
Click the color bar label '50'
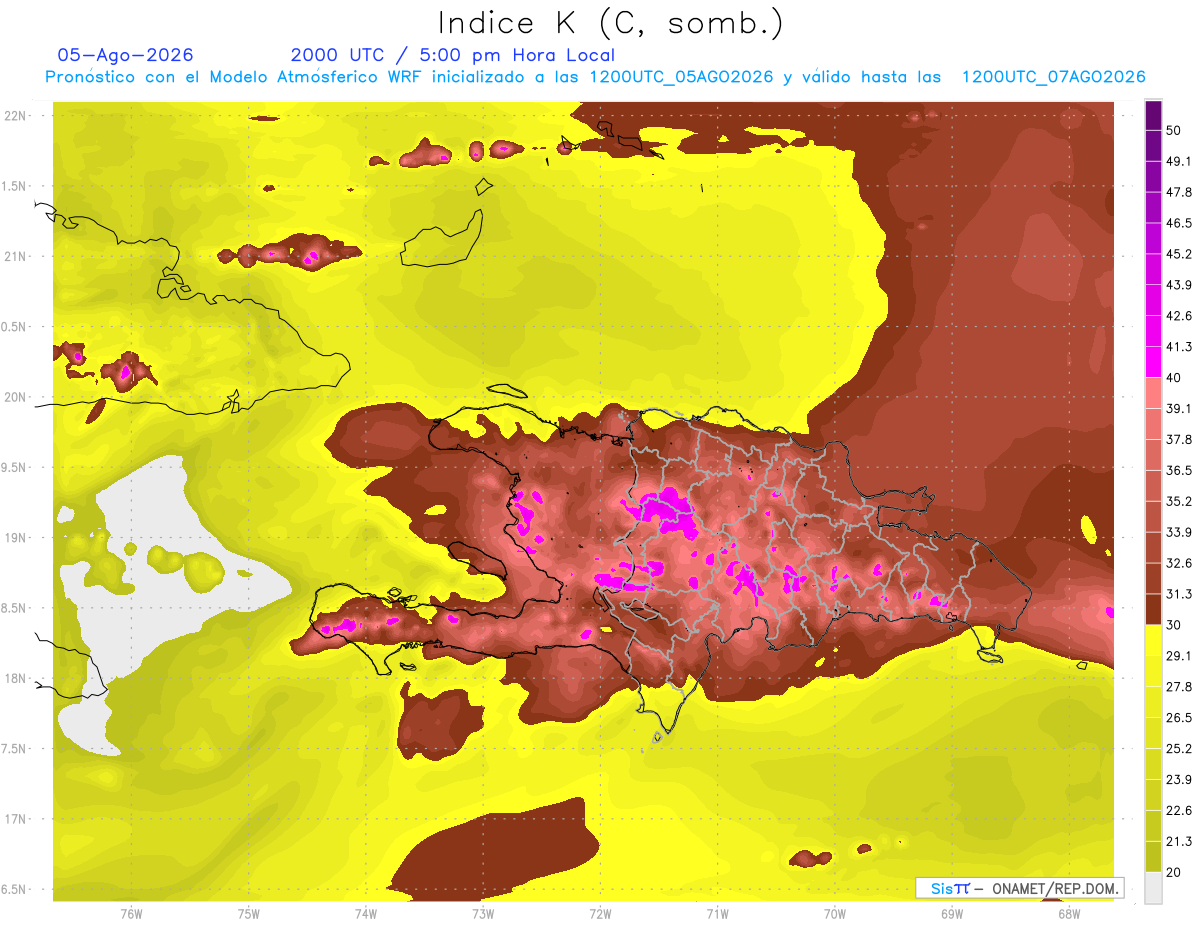click(1175, 131)
